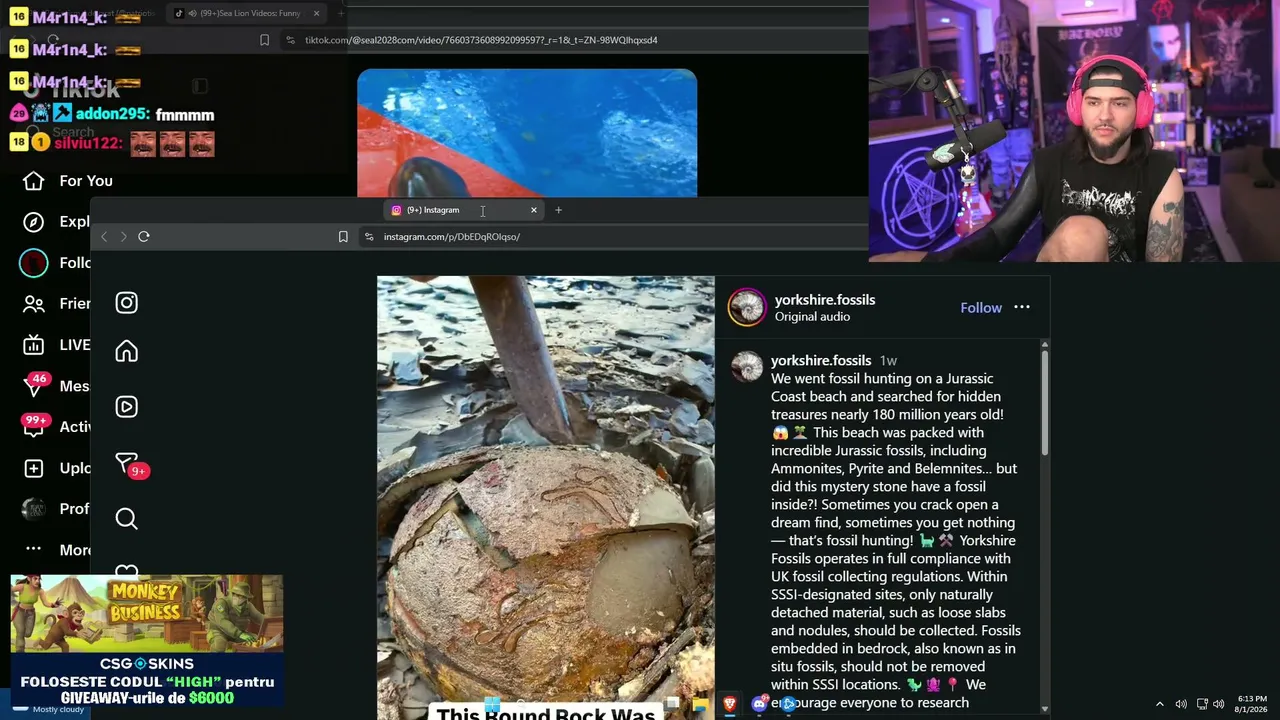View site information for tiktok.com
The image size is (1280, 720).
click(x=290, y=40)
